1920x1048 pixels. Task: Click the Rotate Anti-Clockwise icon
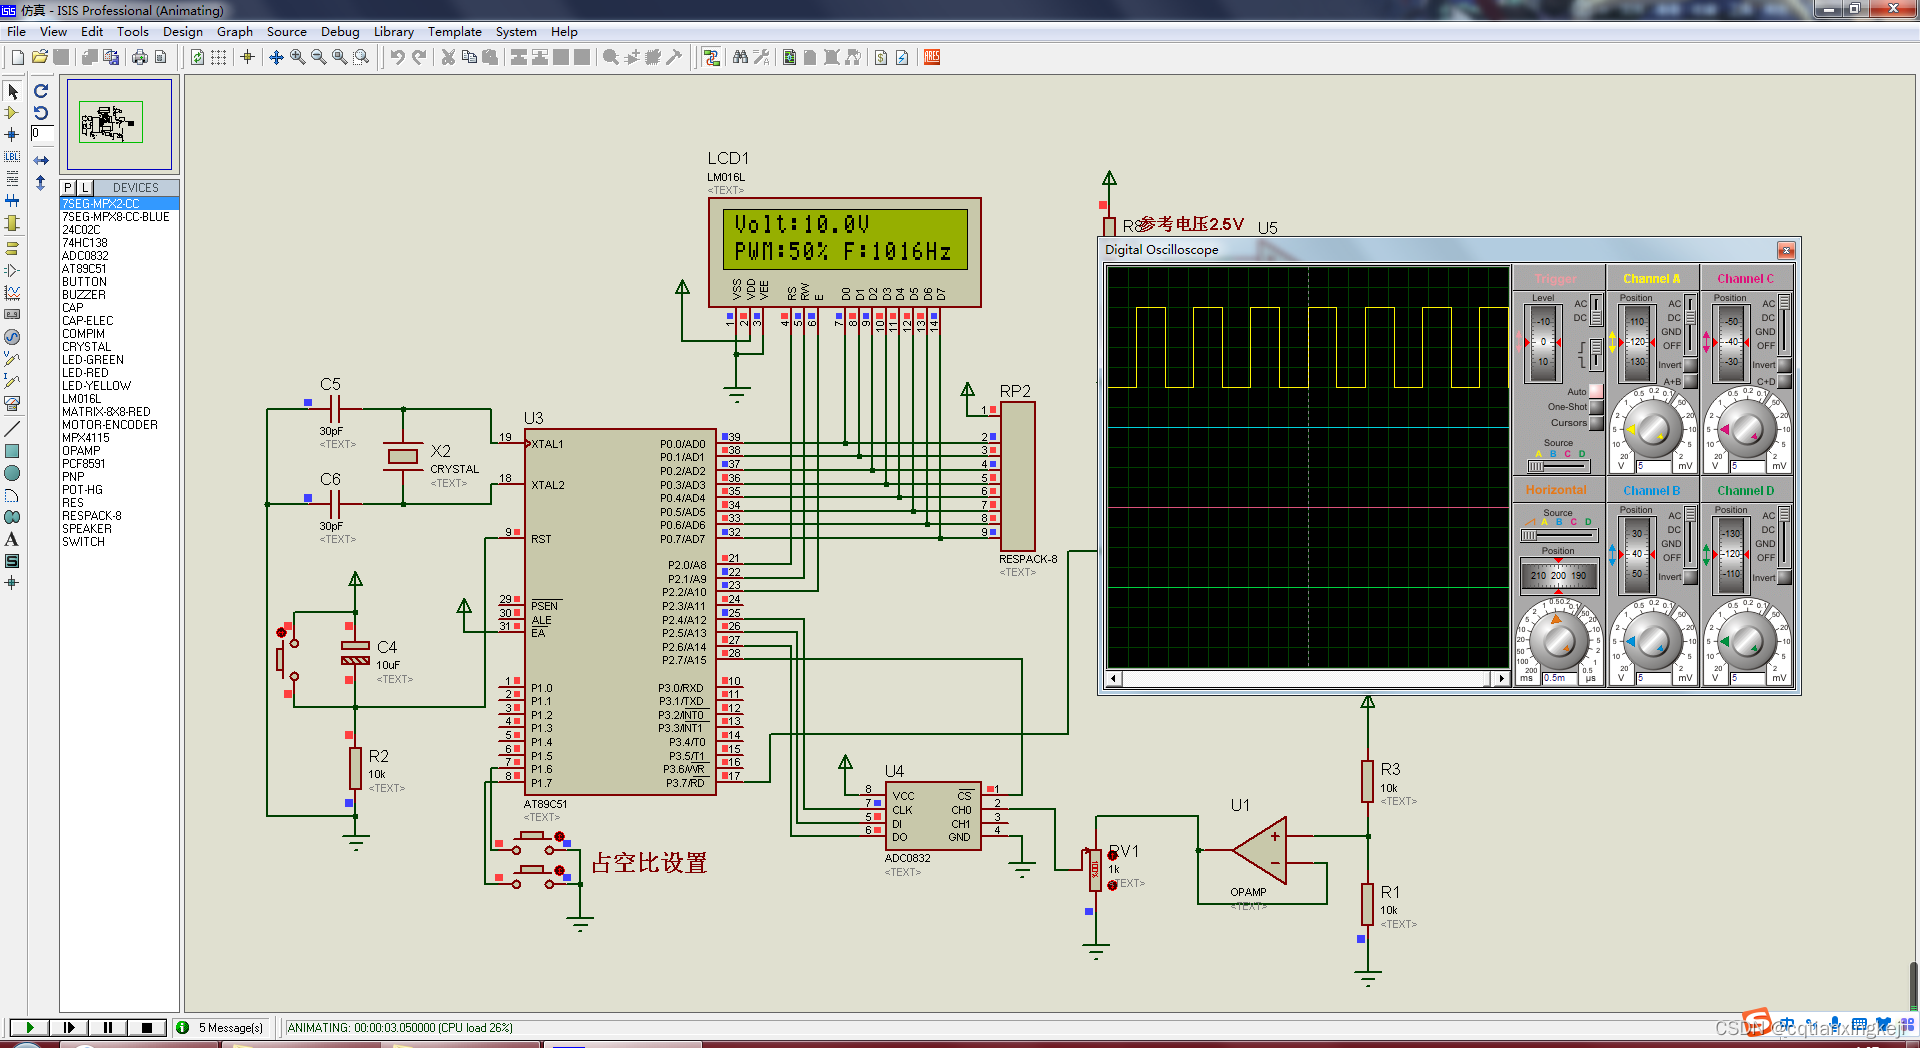(x=41, y=112)
